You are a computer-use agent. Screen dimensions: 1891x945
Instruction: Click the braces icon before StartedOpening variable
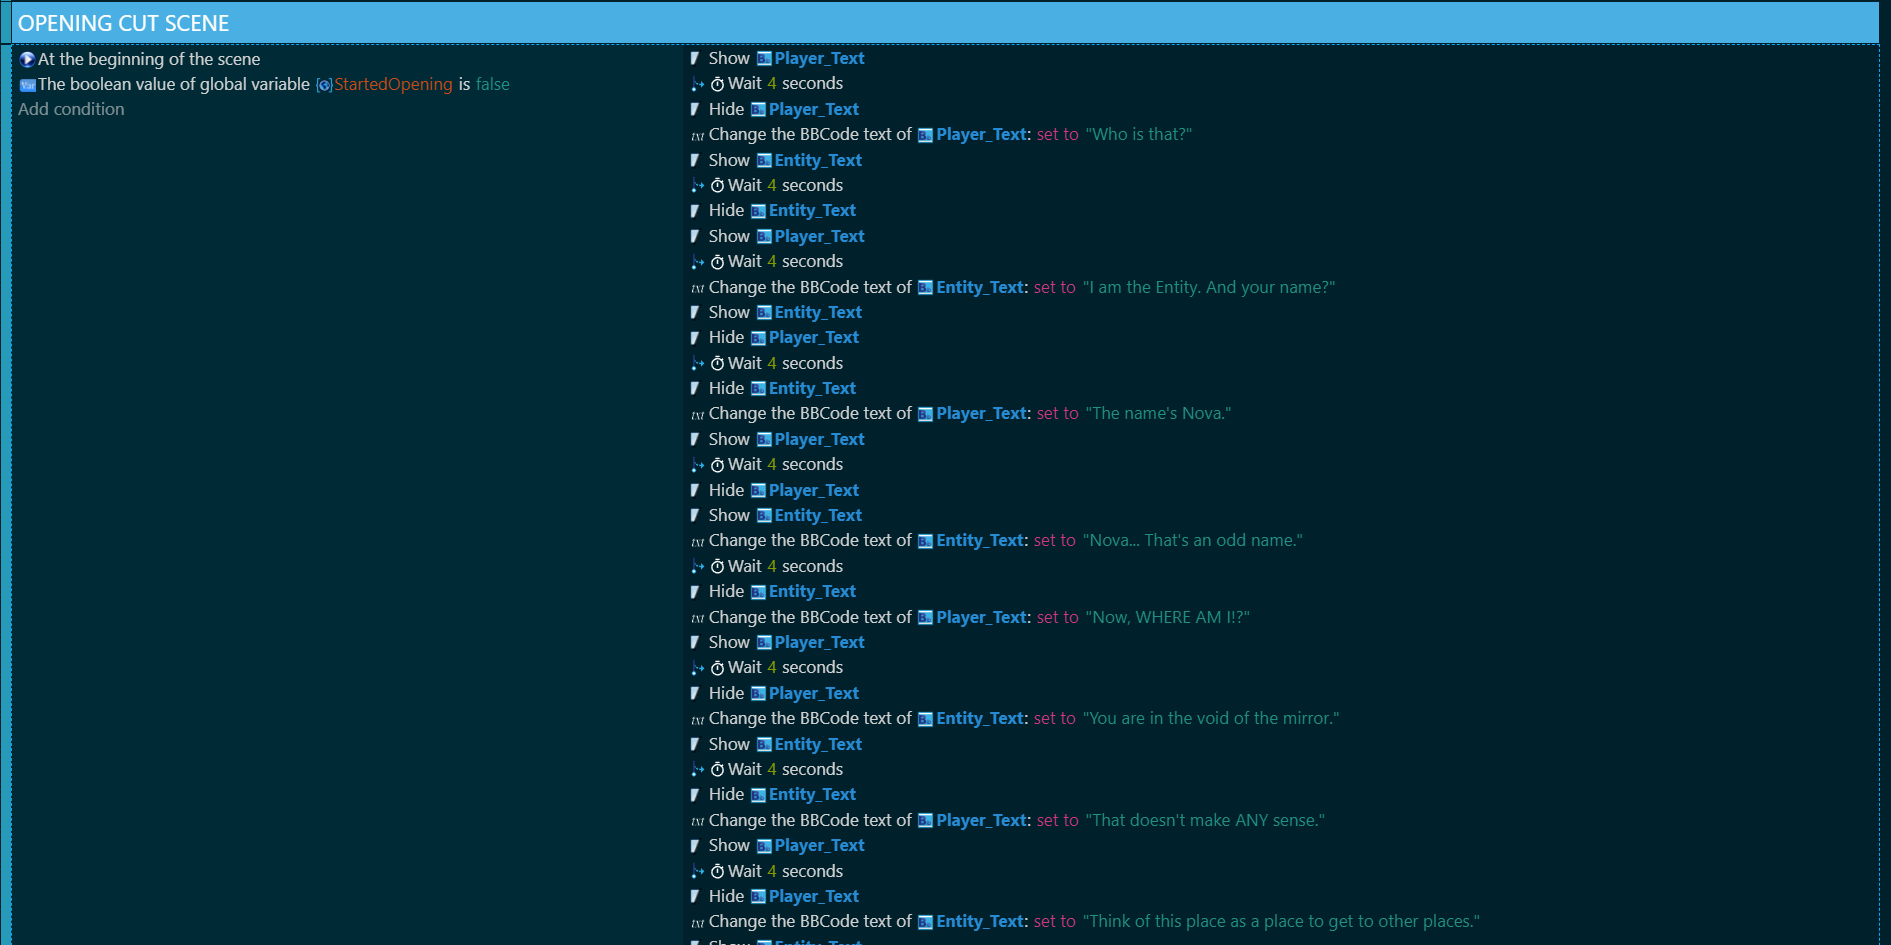[323, 85]
